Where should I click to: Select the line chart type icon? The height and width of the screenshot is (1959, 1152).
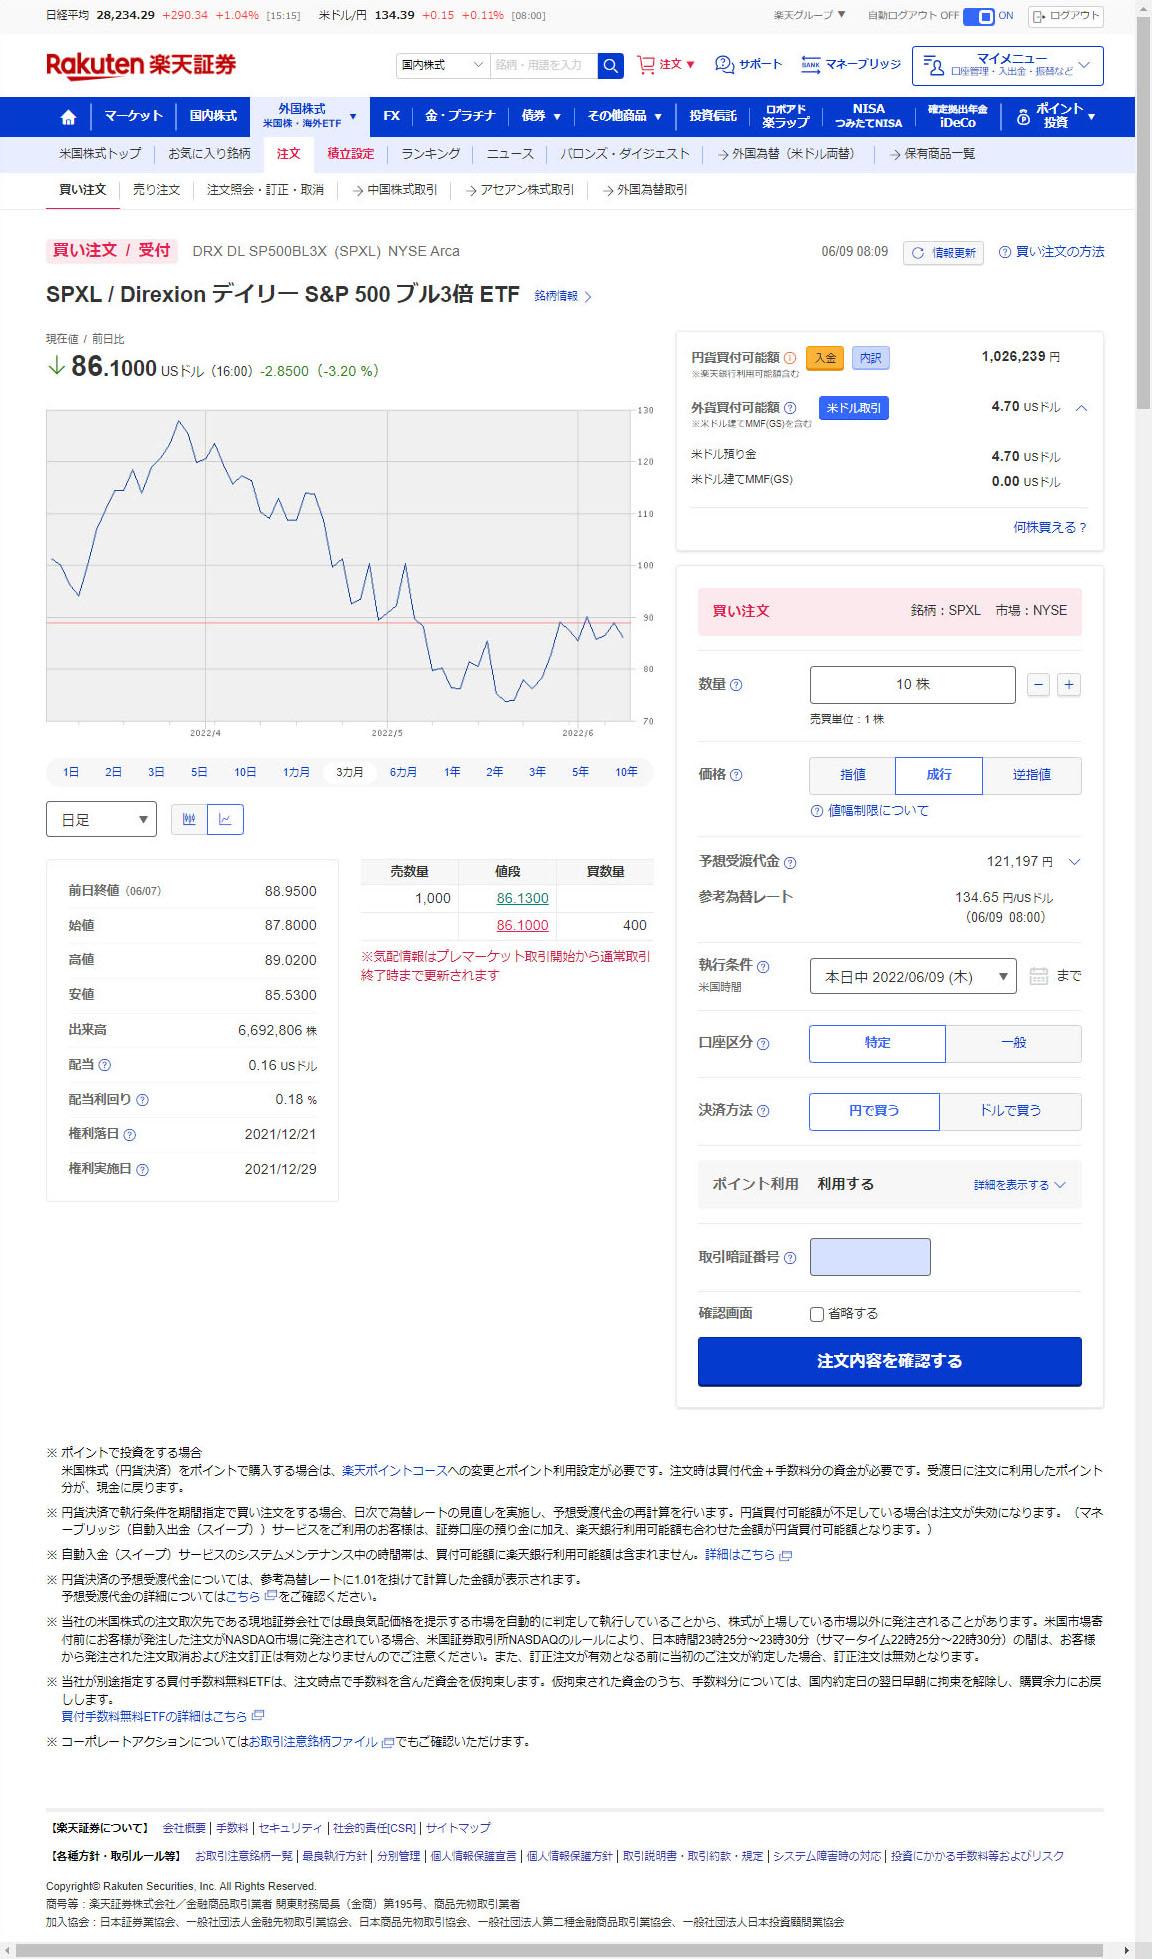click(x=225, y=819)
